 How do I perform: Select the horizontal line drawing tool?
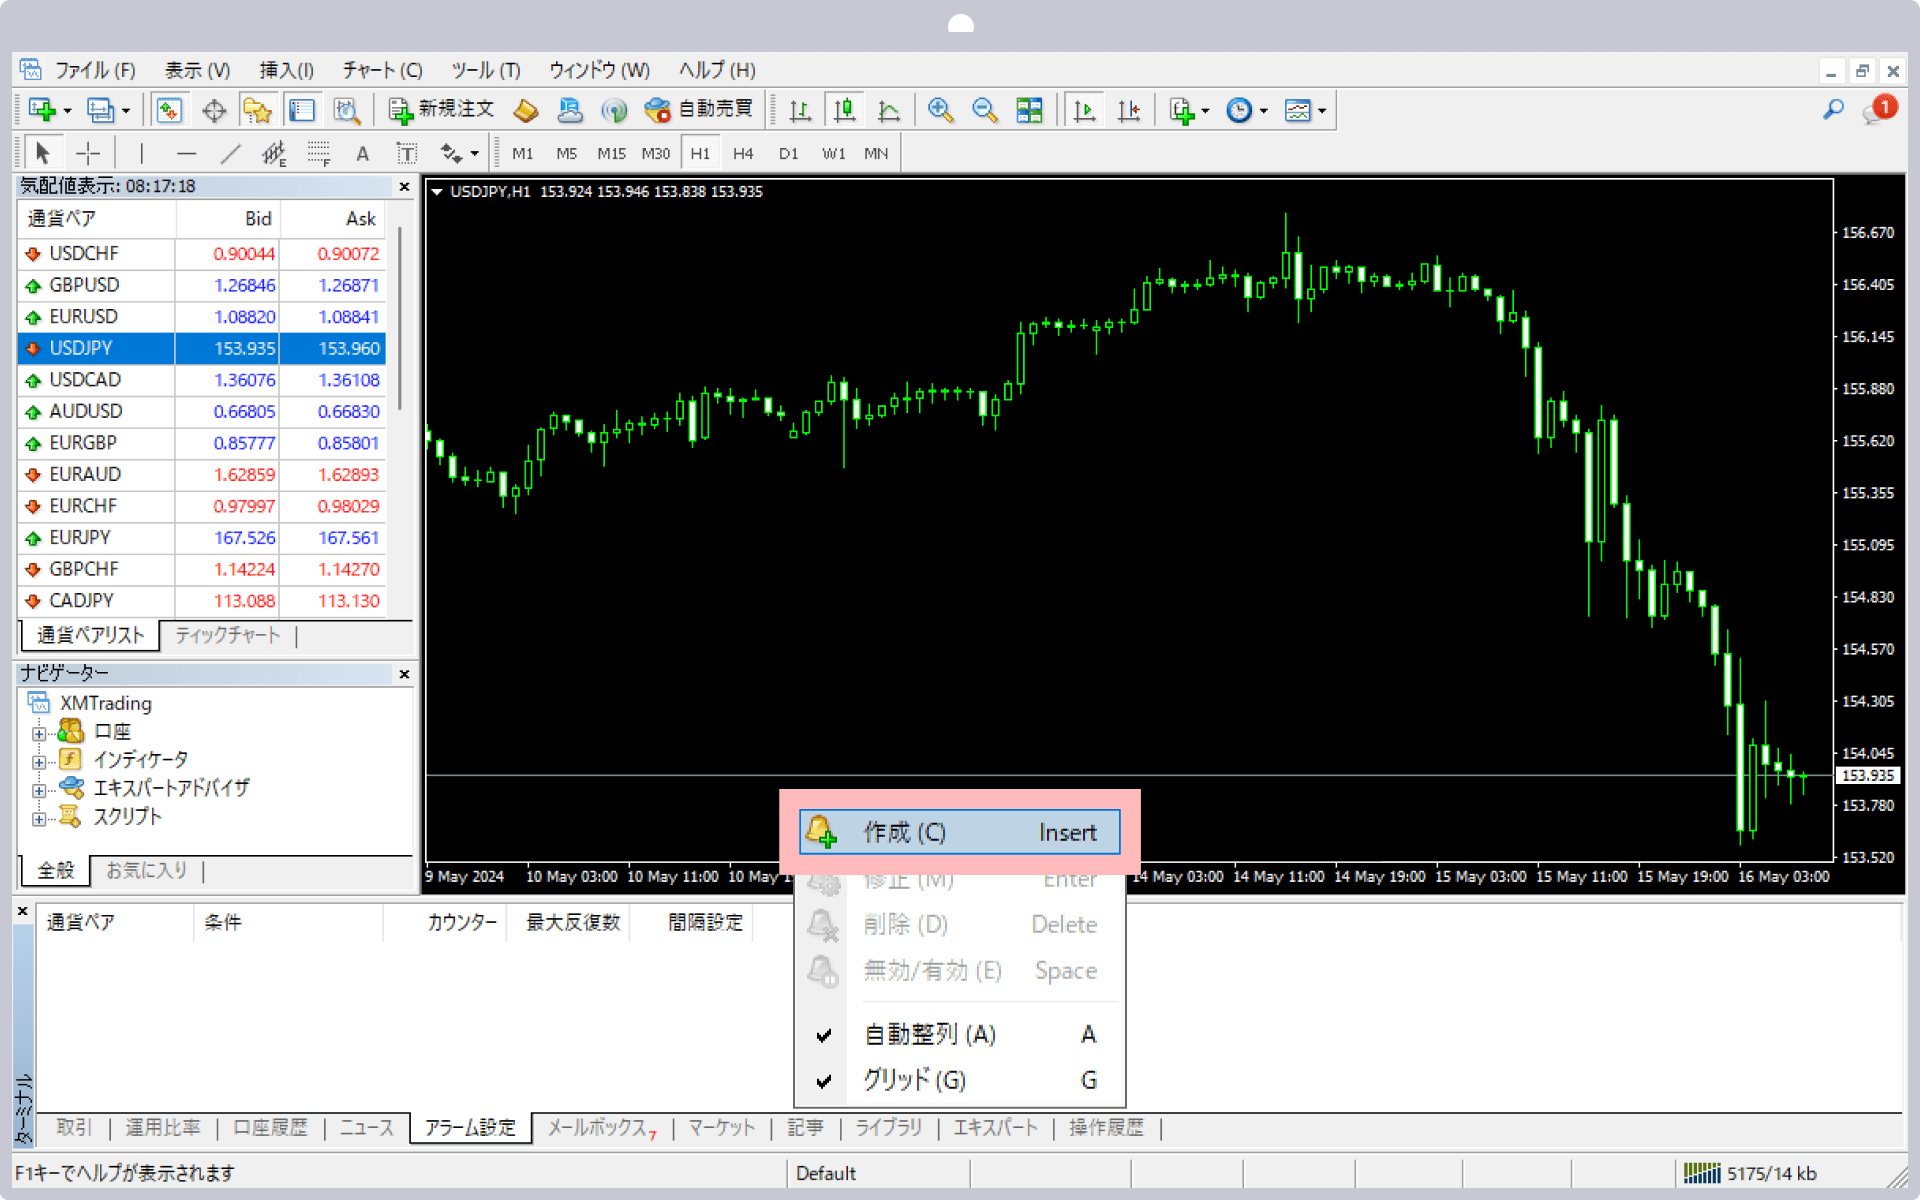(x=186, y=153)
